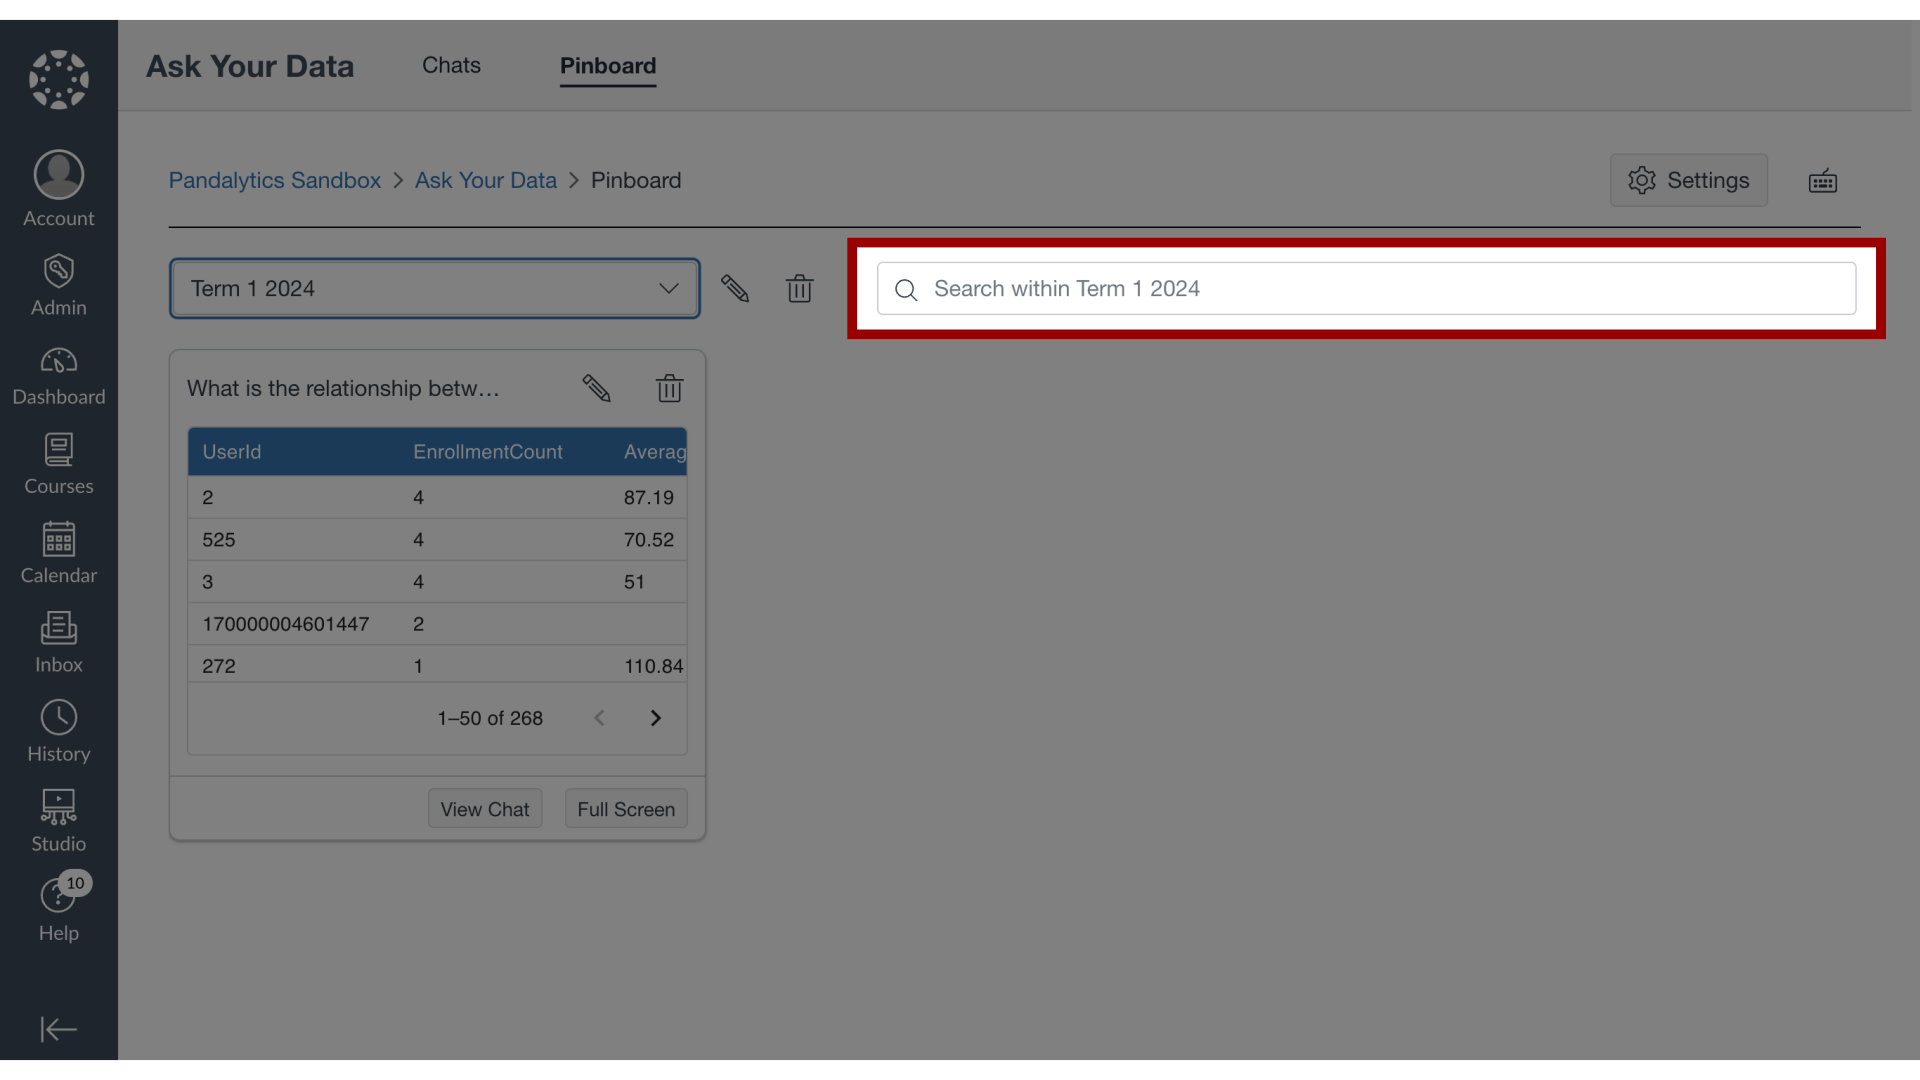The image size is (1920, 1080).
Task: Navigate to Courses section
Action: point(58,465)
